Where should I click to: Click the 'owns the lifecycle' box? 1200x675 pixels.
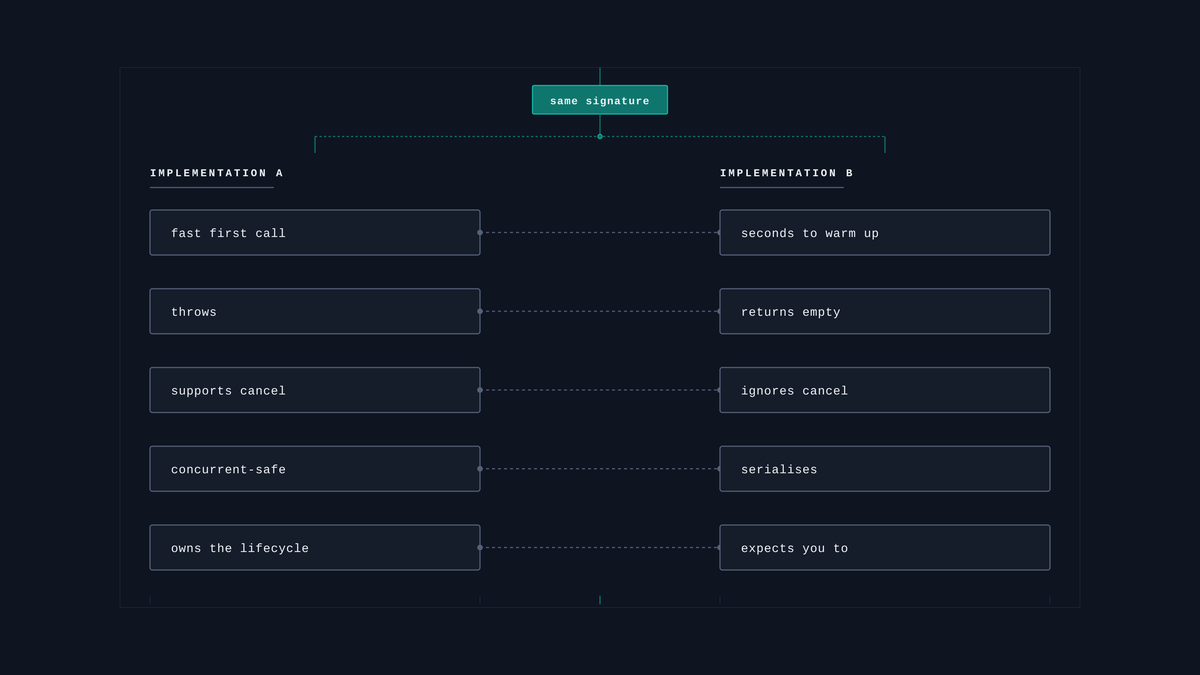coord(315,548)
